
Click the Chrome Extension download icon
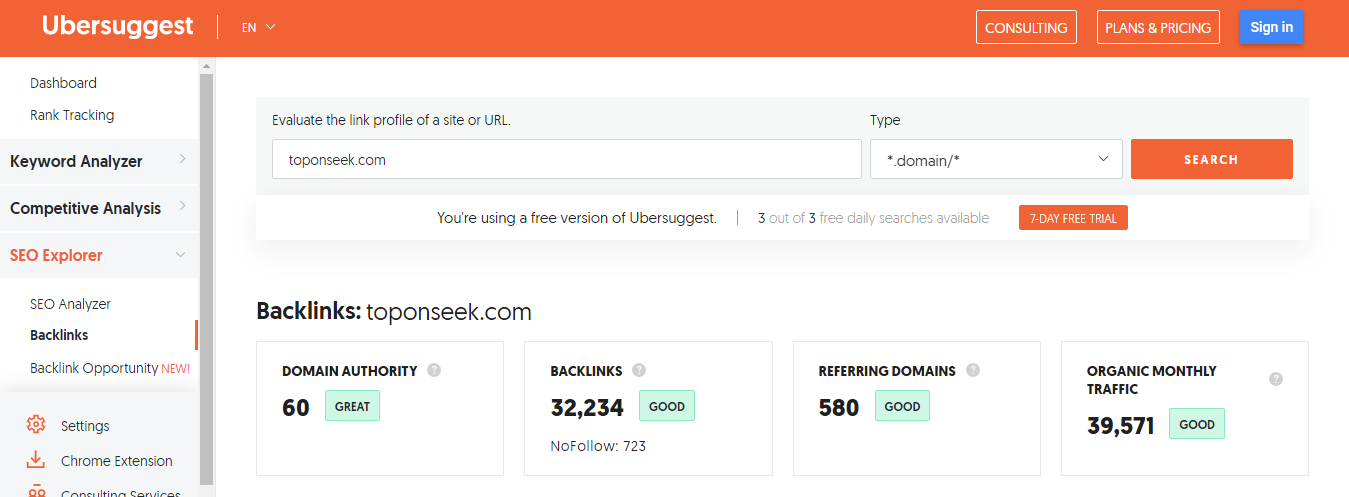tap(36, 460)
